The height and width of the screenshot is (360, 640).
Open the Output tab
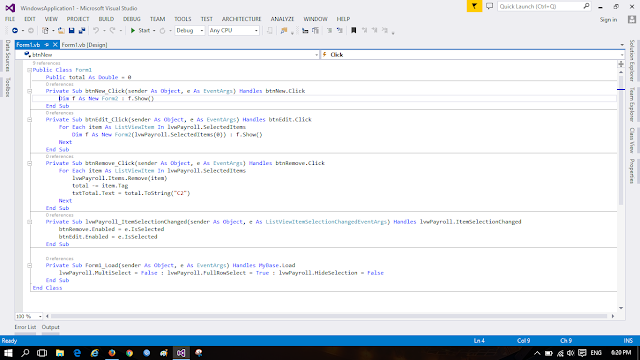coord(51,327)
